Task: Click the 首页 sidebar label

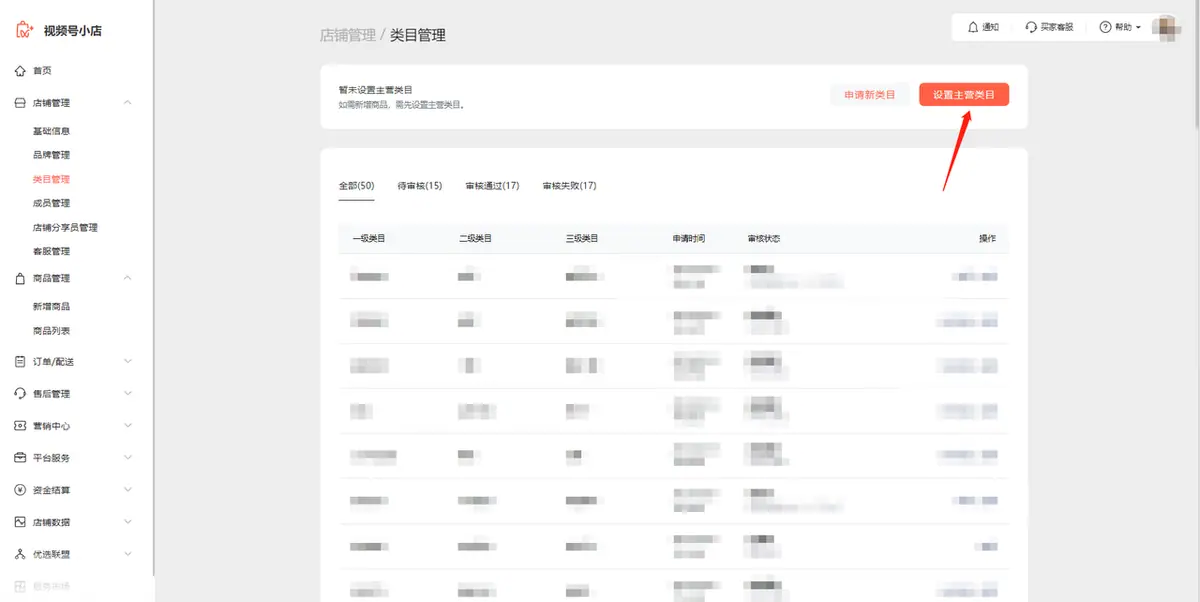Action: (42, 71)
